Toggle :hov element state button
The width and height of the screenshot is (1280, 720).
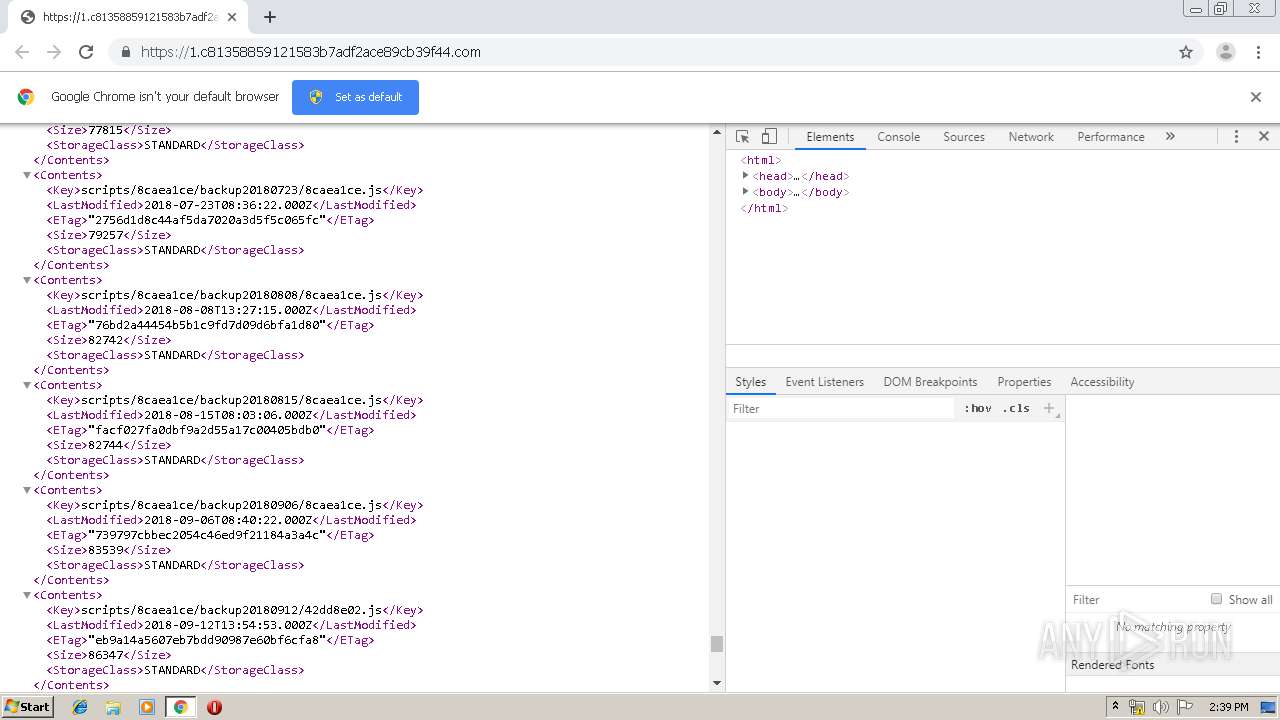point(978,408)
